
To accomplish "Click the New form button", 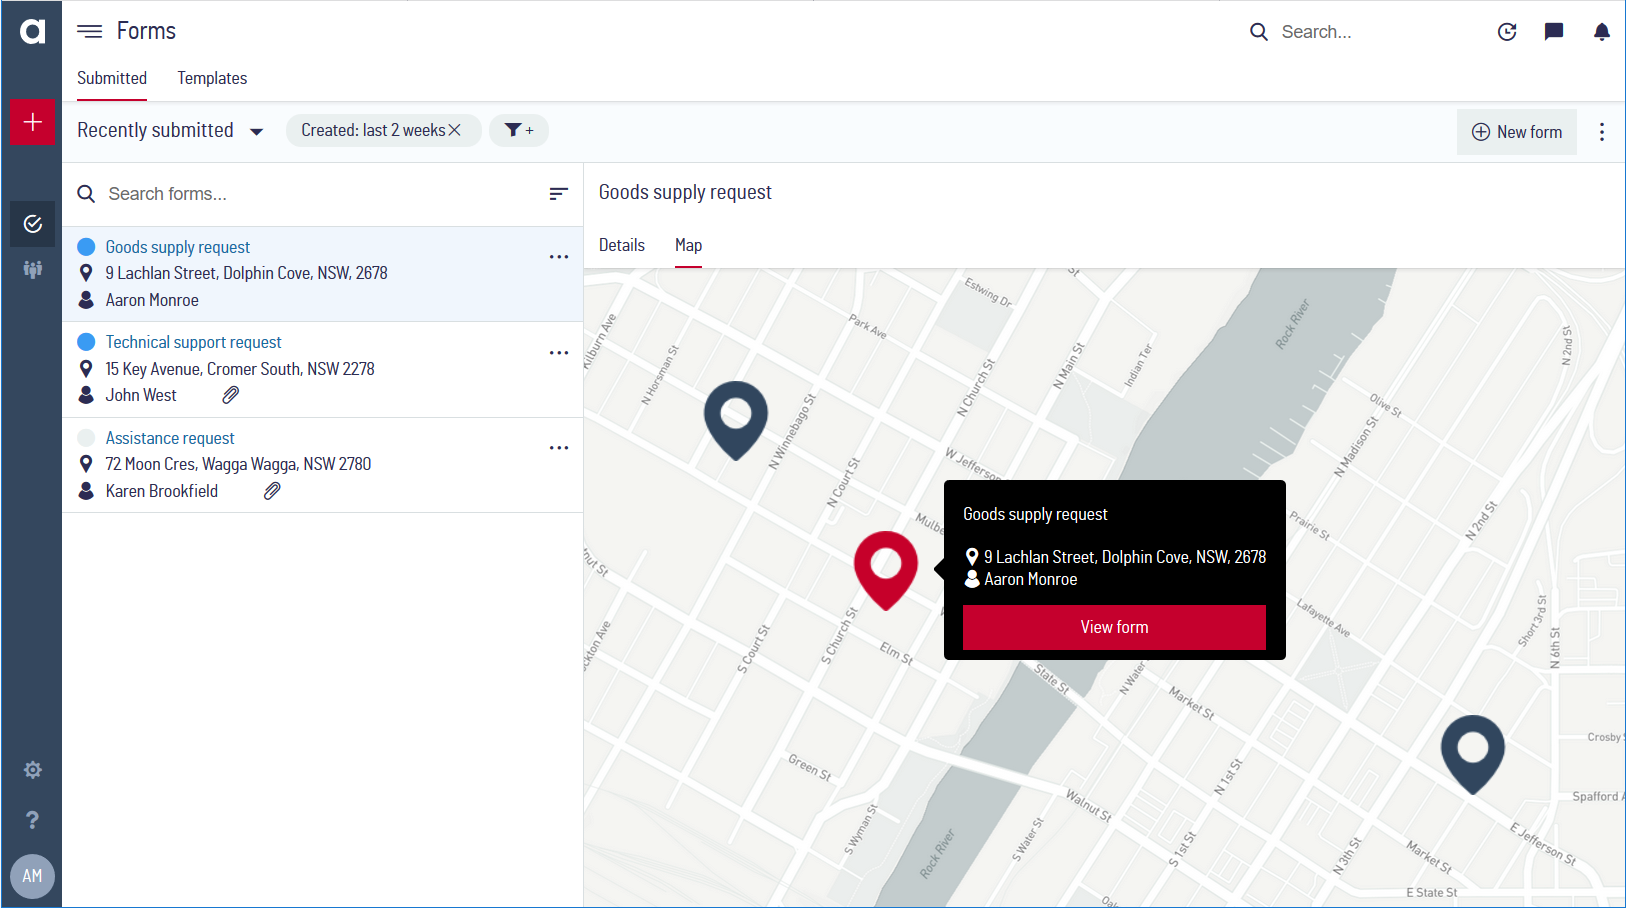I will (x=1517, y=132).
